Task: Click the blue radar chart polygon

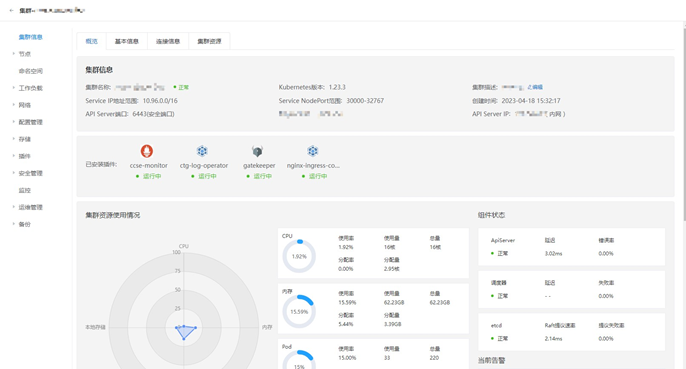Action: tap(185, 331)
